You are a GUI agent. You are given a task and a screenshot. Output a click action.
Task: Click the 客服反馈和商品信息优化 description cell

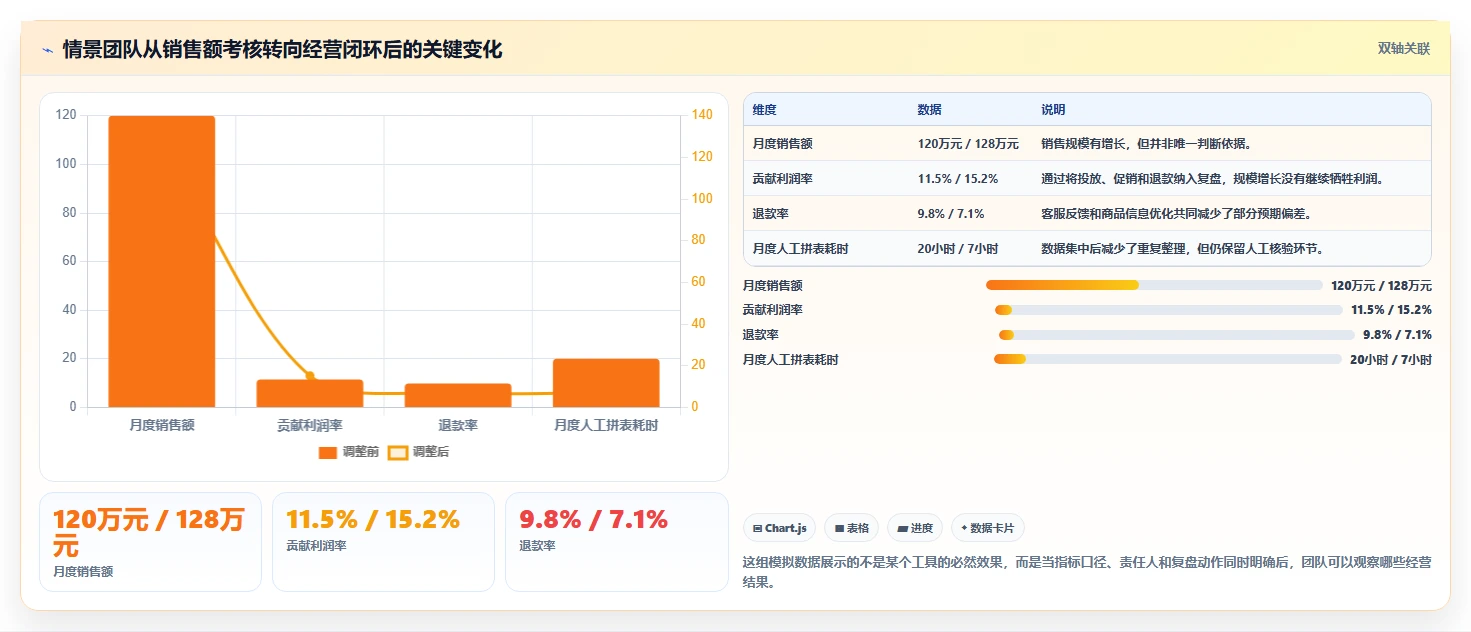1176,214
